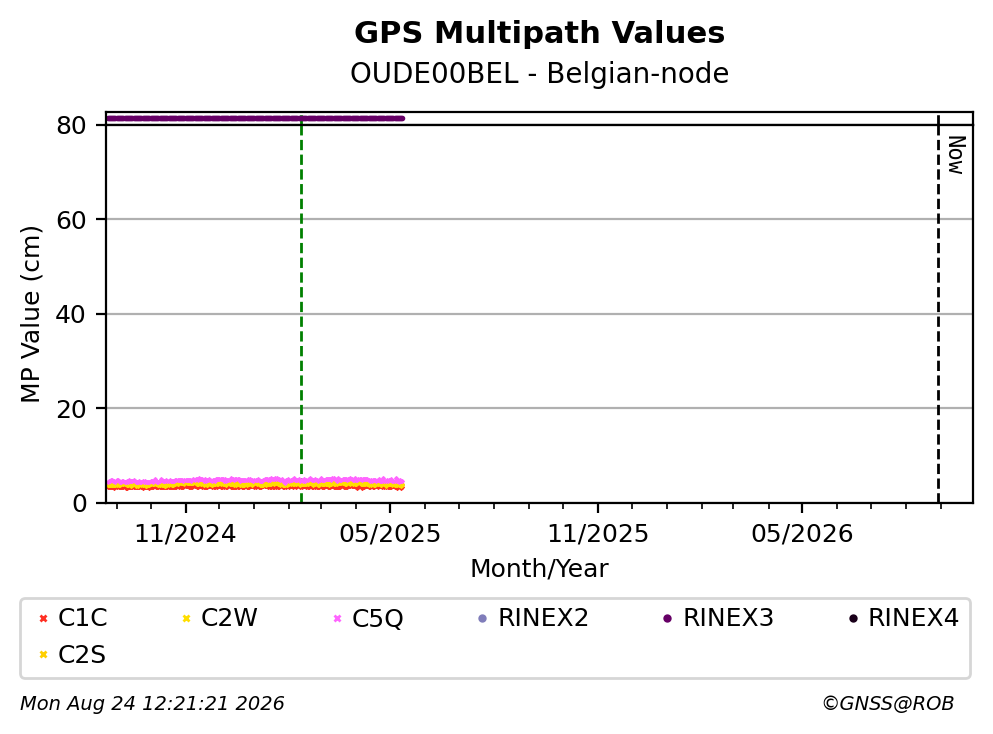Click the 05/2026 x-axis label

click(802, 534)
